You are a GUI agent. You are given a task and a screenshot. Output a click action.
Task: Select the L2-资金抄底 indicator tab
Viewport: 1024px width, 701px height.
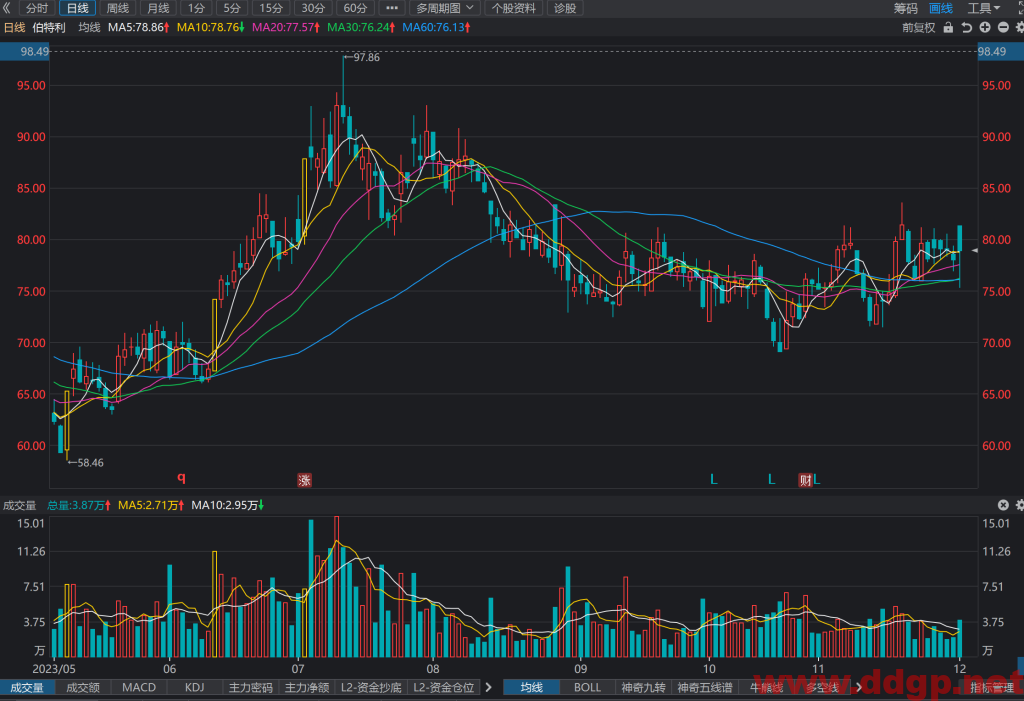click(371, 687)
